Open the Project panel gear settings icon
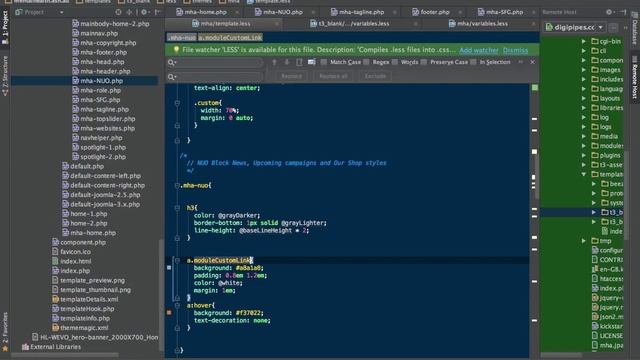 point(144,12)
